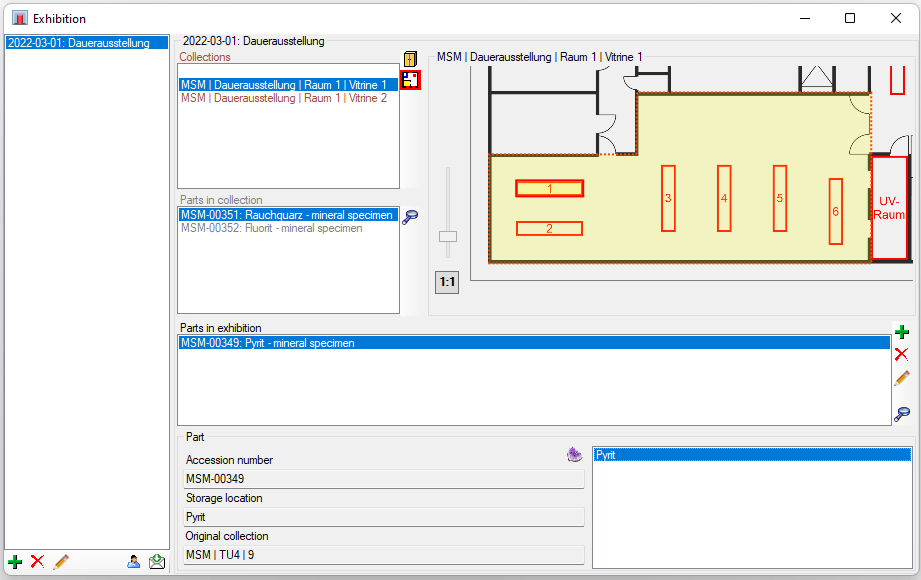Click vitrine 2 on the floor plan
This screenshot has height=580, width=921.
point(549,229)
